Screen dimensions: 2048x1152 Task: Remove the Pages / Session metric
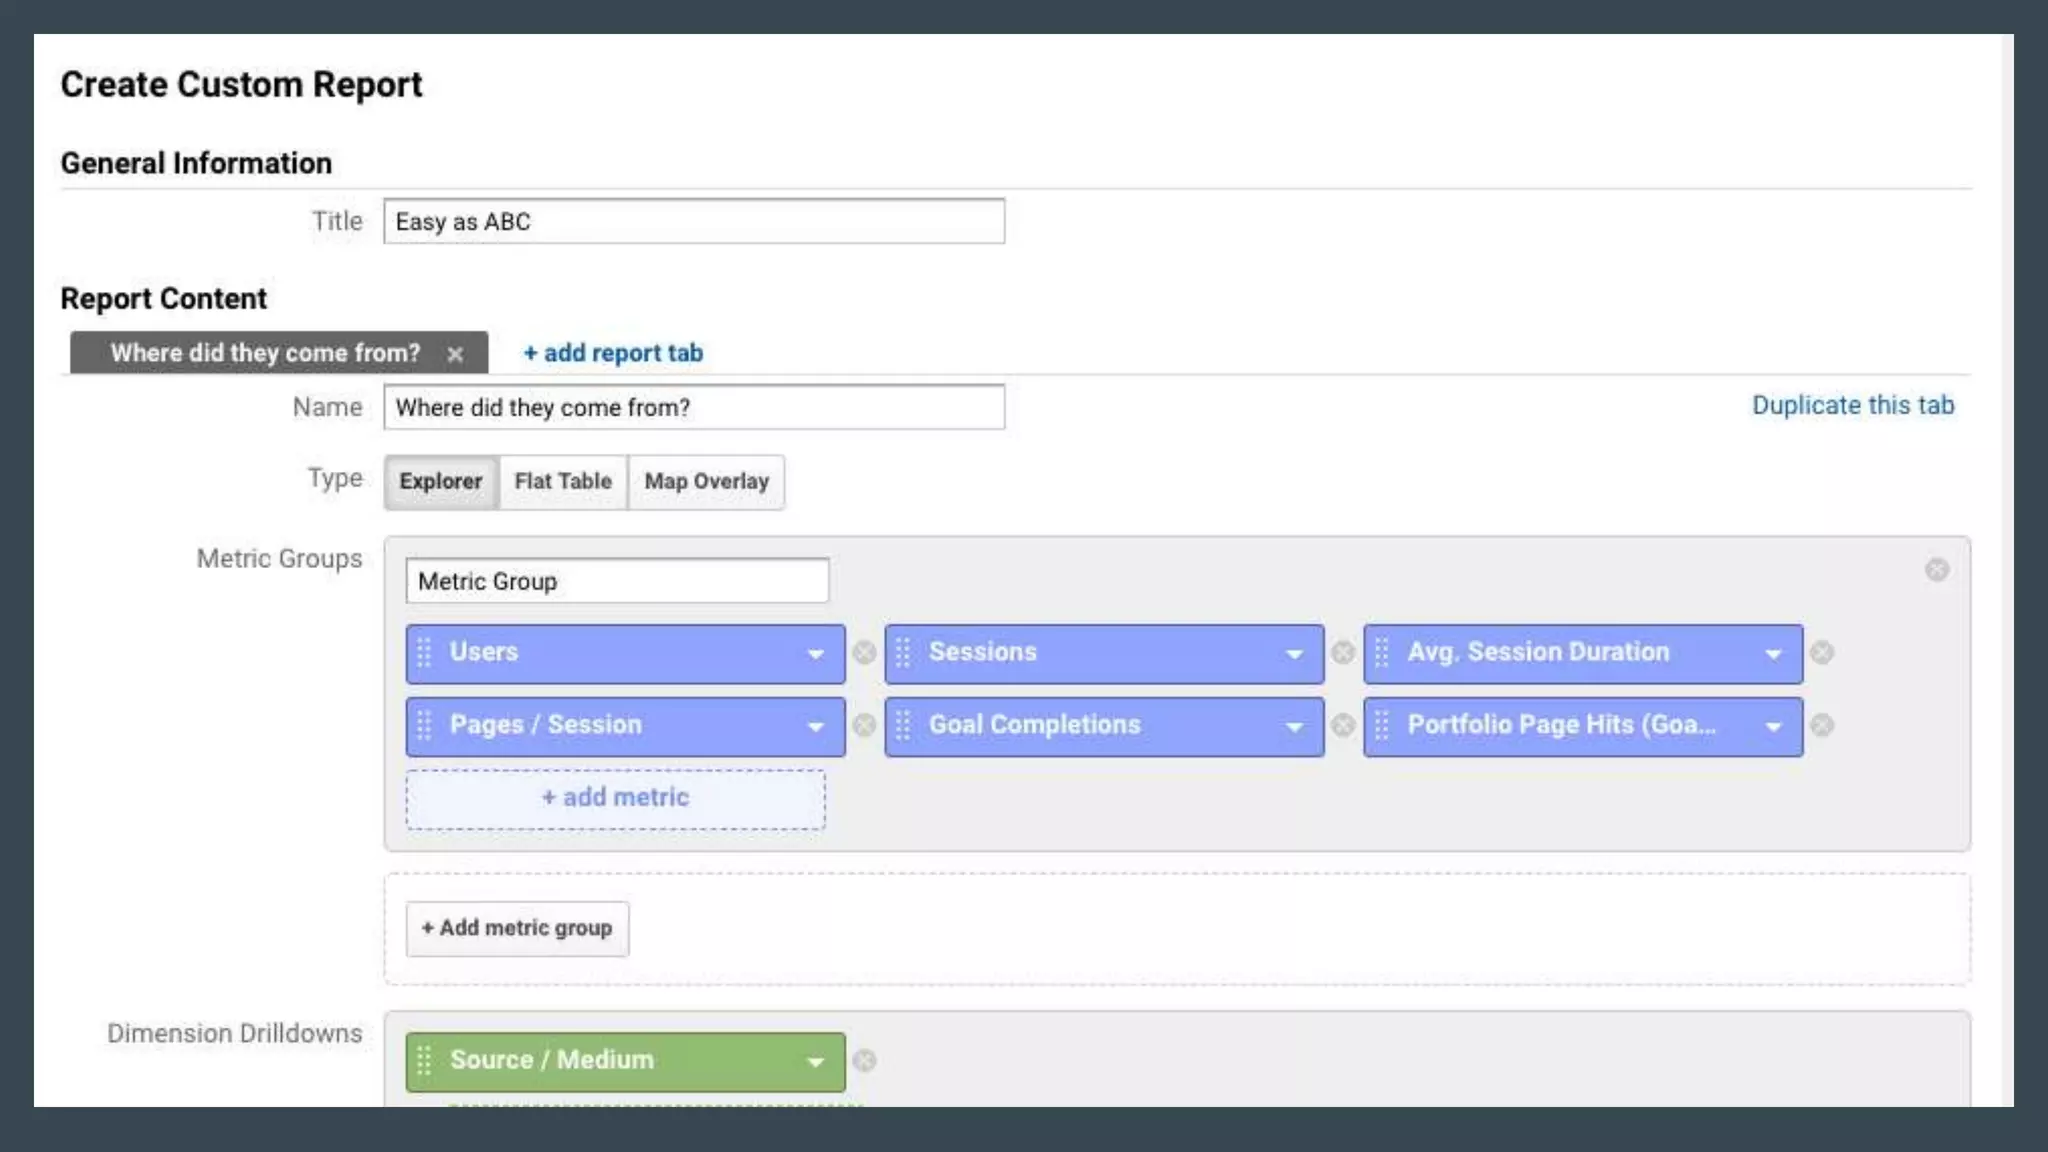coord(864,726)
